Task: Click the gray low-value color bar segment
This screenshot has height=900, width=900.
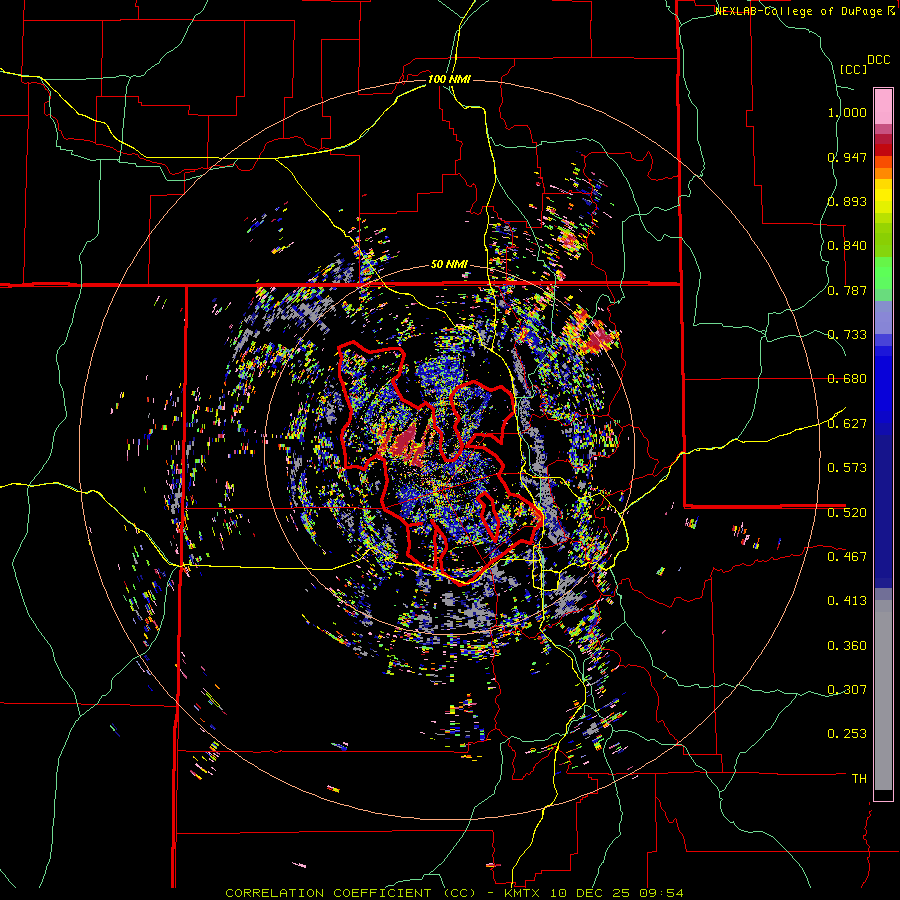Action: (883, 695)
